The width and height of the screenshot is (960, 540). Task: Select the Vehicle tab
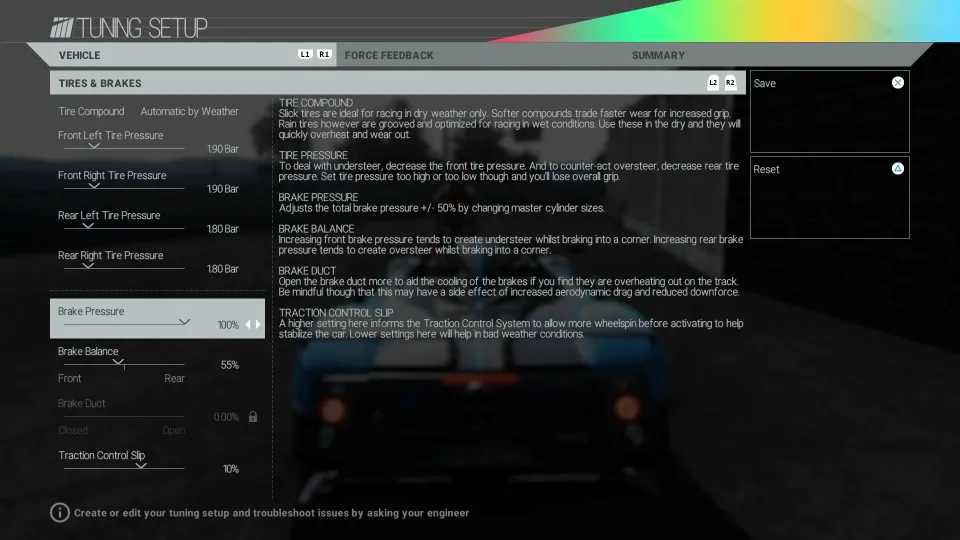click(x=80, y=55)
